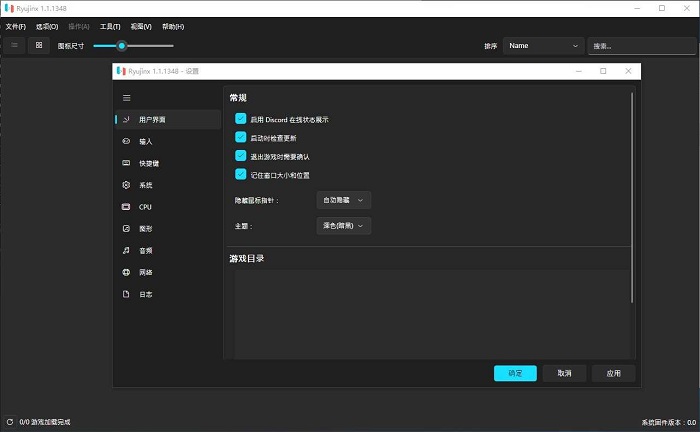
Task: Uncheck 退出游戏时需要确认 checkbox
Action: pyautogui.click(x=241, y=155)
